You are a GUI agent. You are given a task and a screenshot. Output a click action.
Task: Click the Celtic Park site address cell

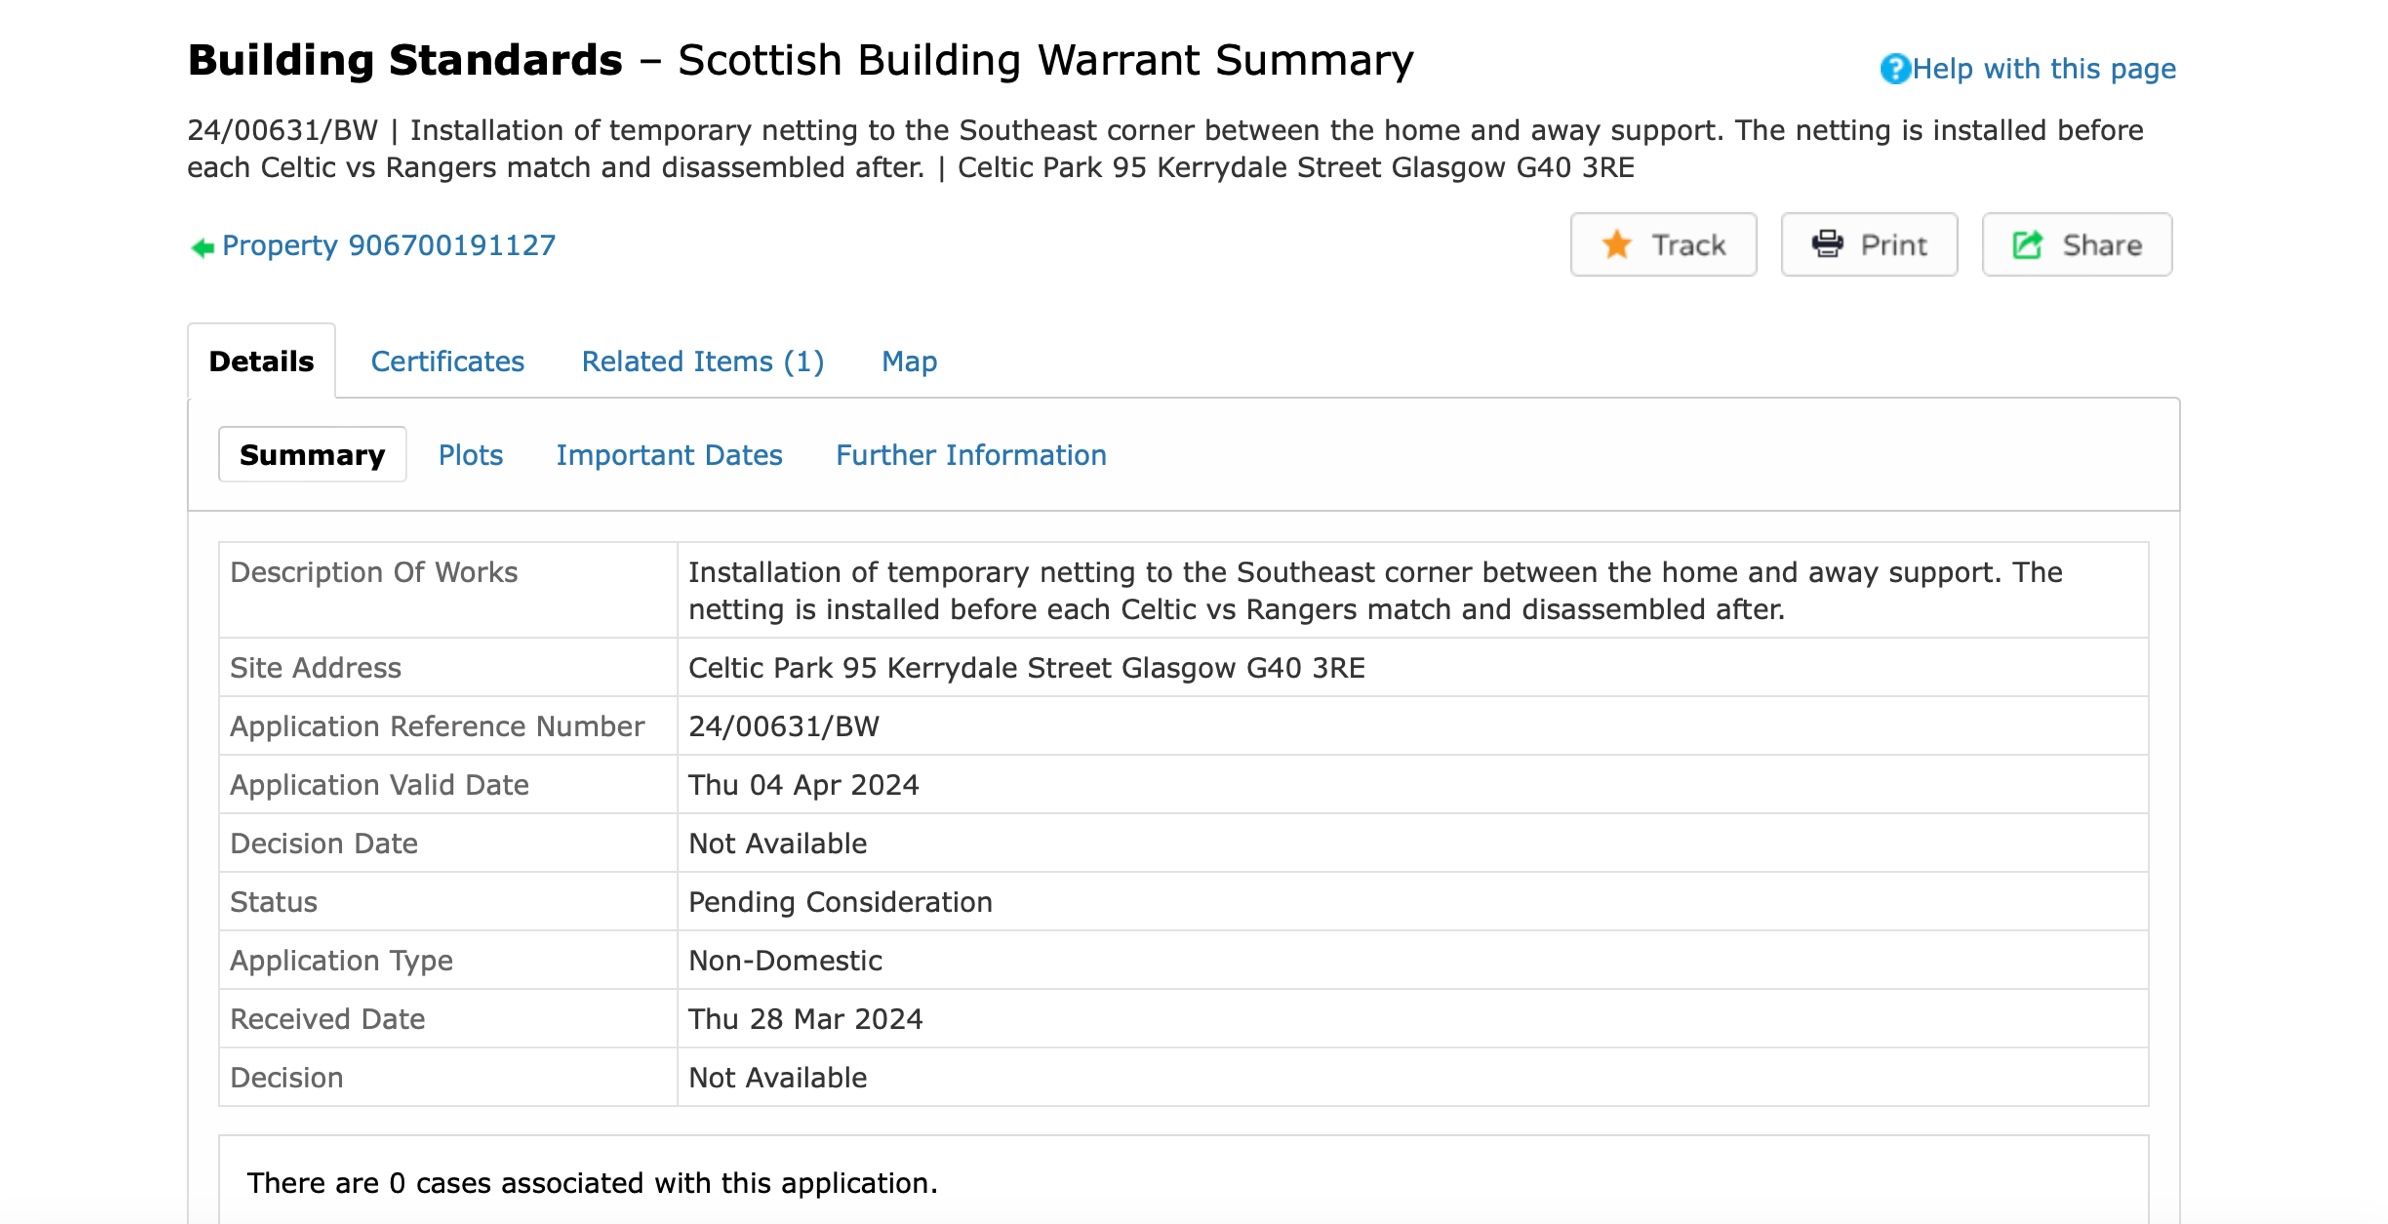coord(1026,668)
